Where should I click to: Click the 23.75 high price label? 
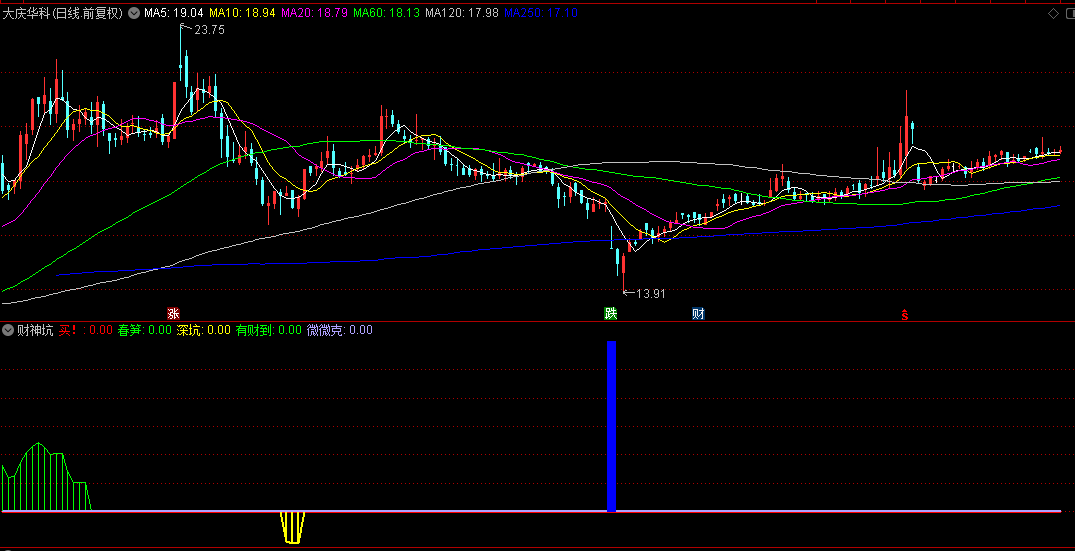pyautogui.click(x=209, y=29)
